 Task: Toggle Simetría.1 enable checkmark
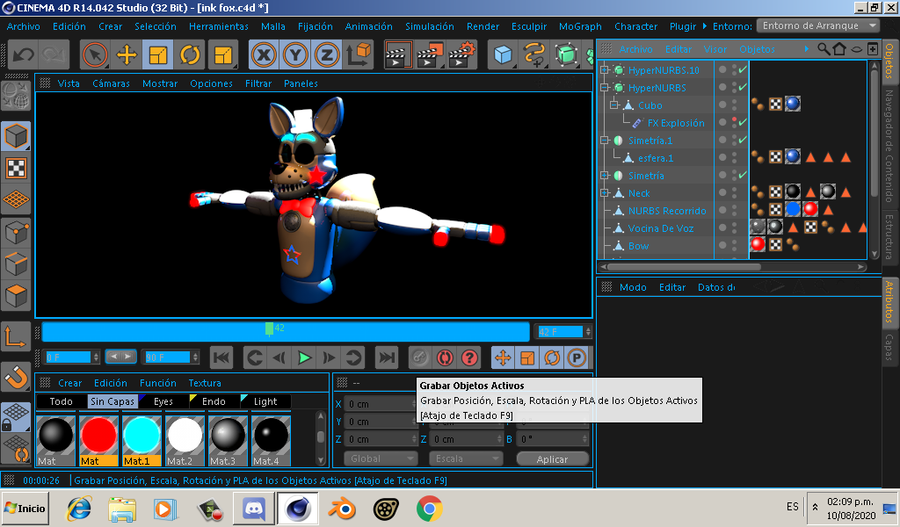tap(743, 140)
